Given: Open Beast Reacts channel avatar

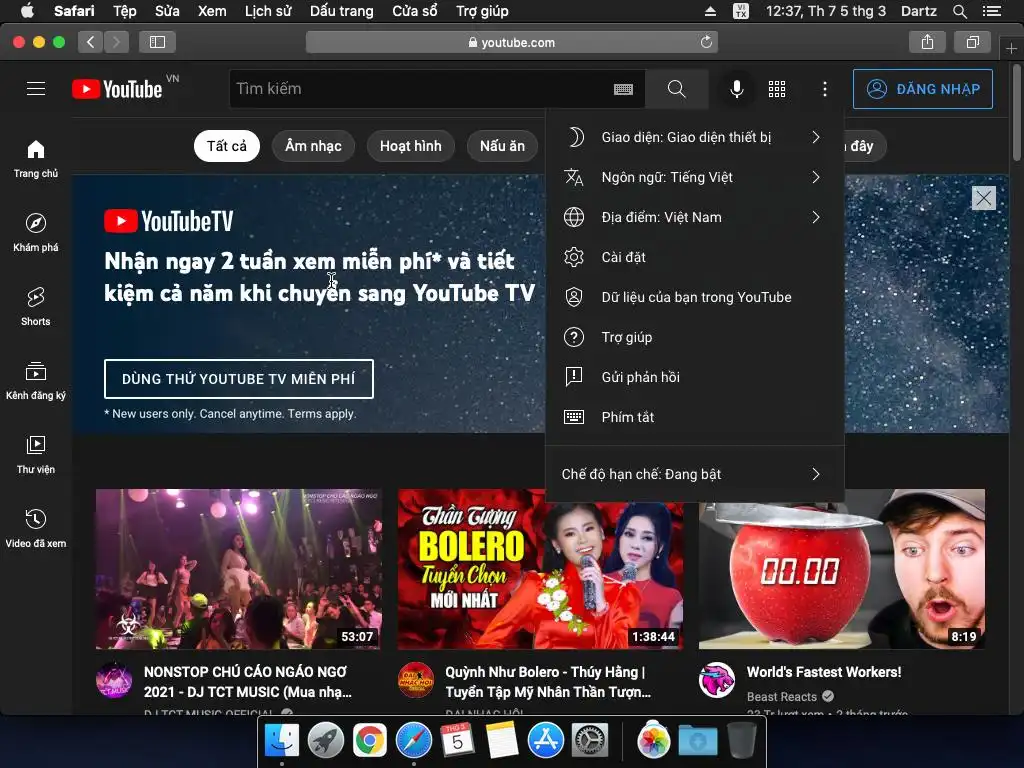Looking at the screenshot, I should 717,680.
